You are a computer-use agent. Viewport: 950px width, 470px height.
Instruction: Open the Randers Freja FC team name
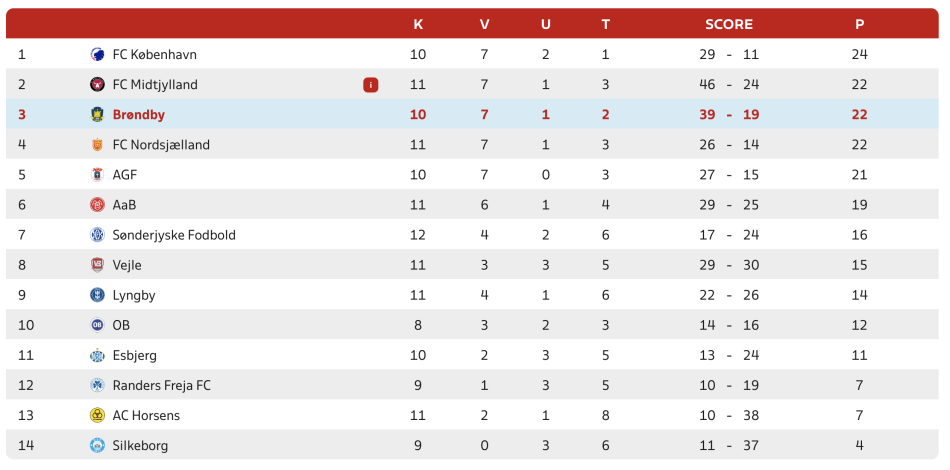[x=162, y=385]
